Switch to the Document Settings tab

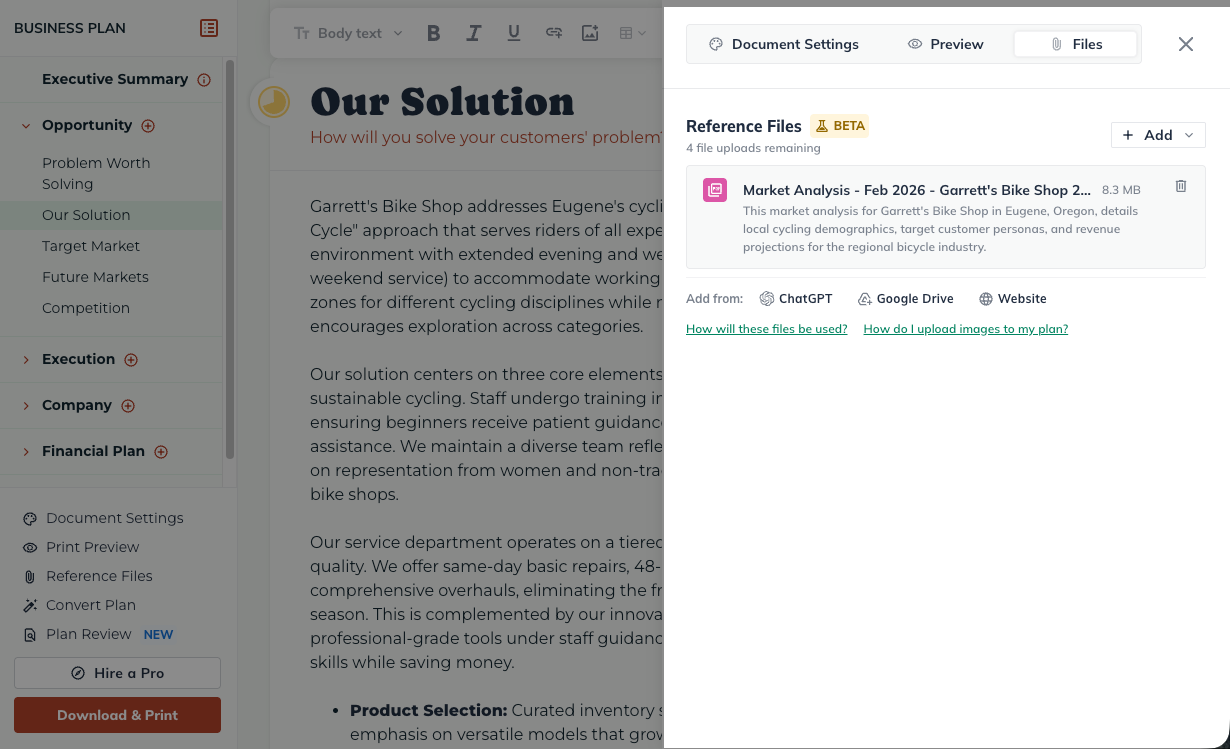[784, 44]
